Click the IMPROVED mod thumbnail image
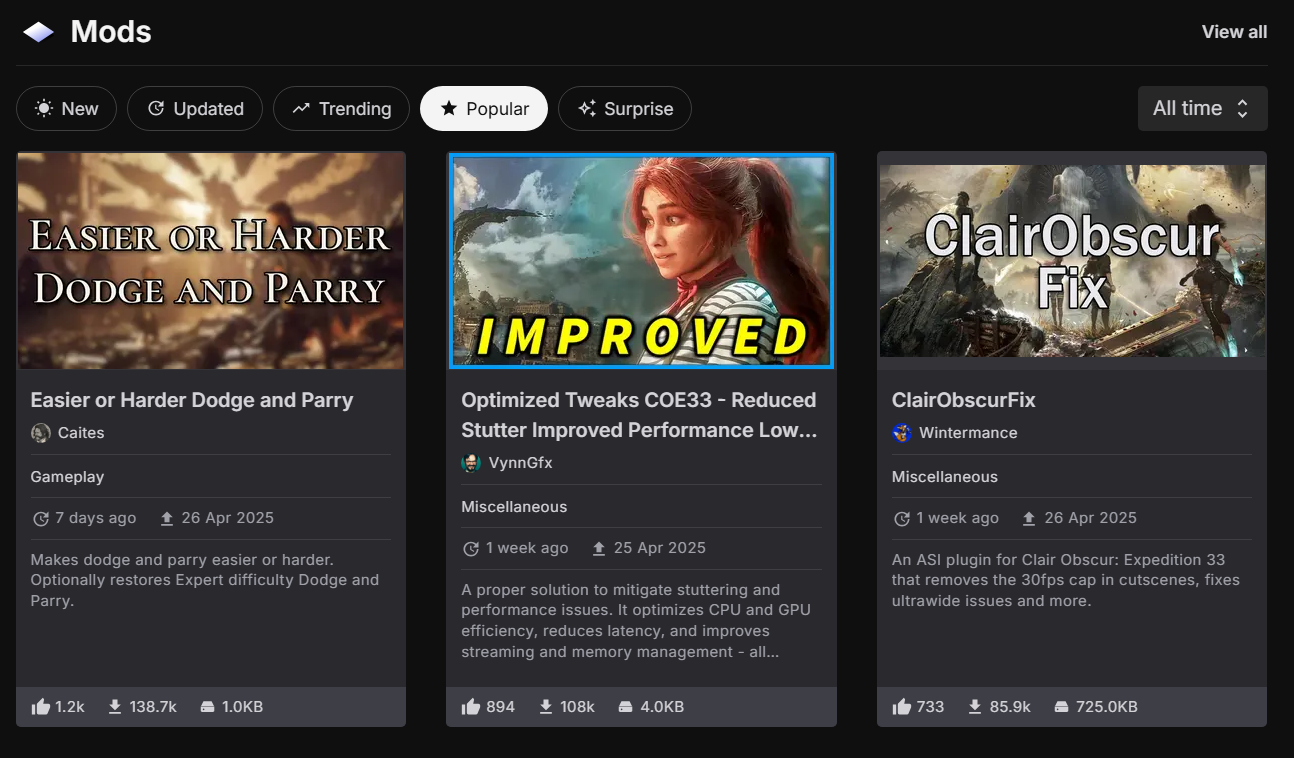Viewport: 1294px width, 758px height. [x=641, y=261]
